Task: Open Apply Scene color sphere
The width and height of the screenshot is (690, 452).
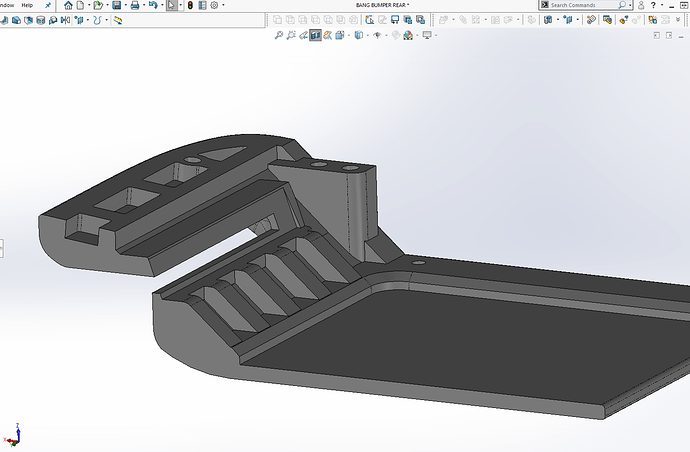Action: coord(408,35)
